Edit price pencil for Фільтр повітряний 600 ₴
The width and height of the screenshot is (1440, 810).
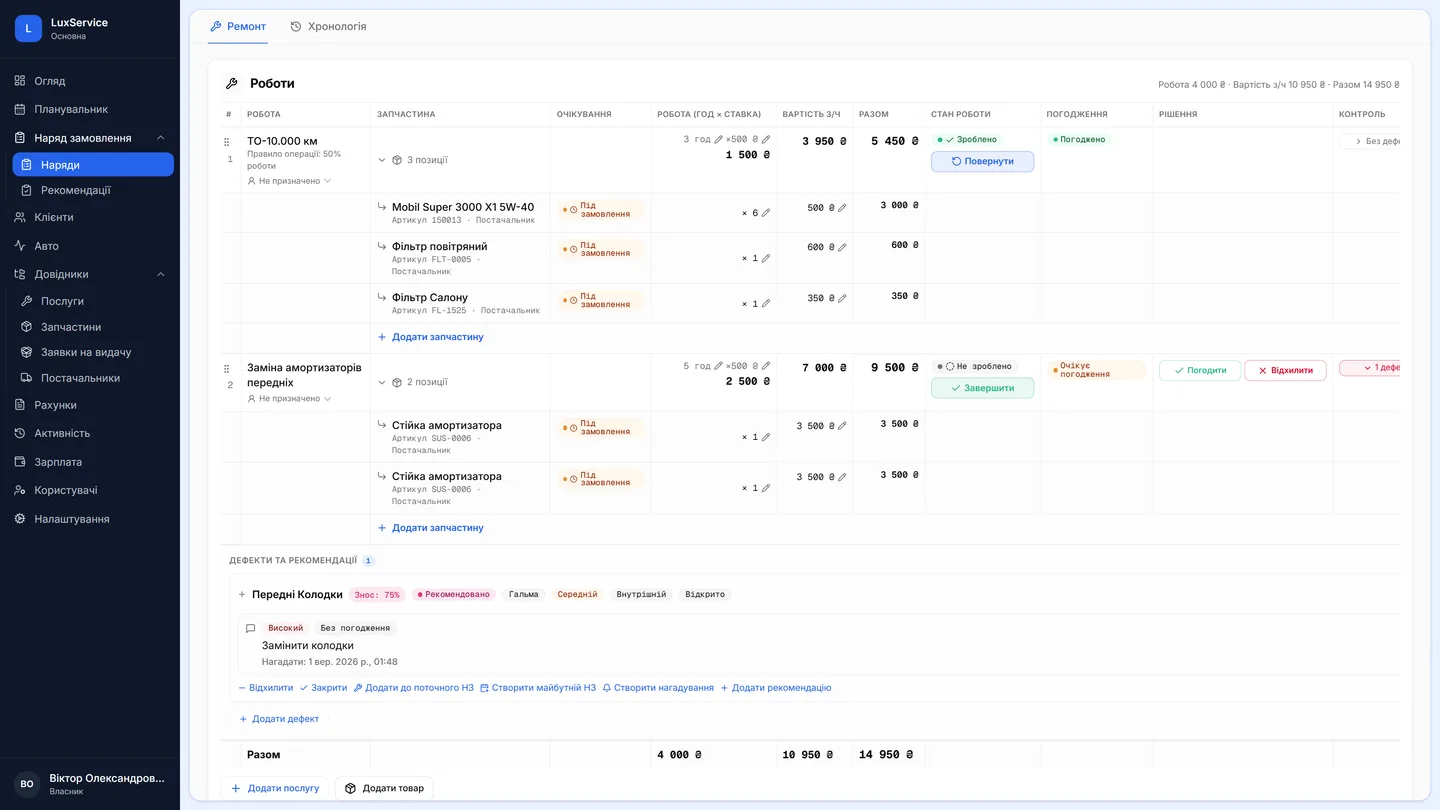click(842, 247)
